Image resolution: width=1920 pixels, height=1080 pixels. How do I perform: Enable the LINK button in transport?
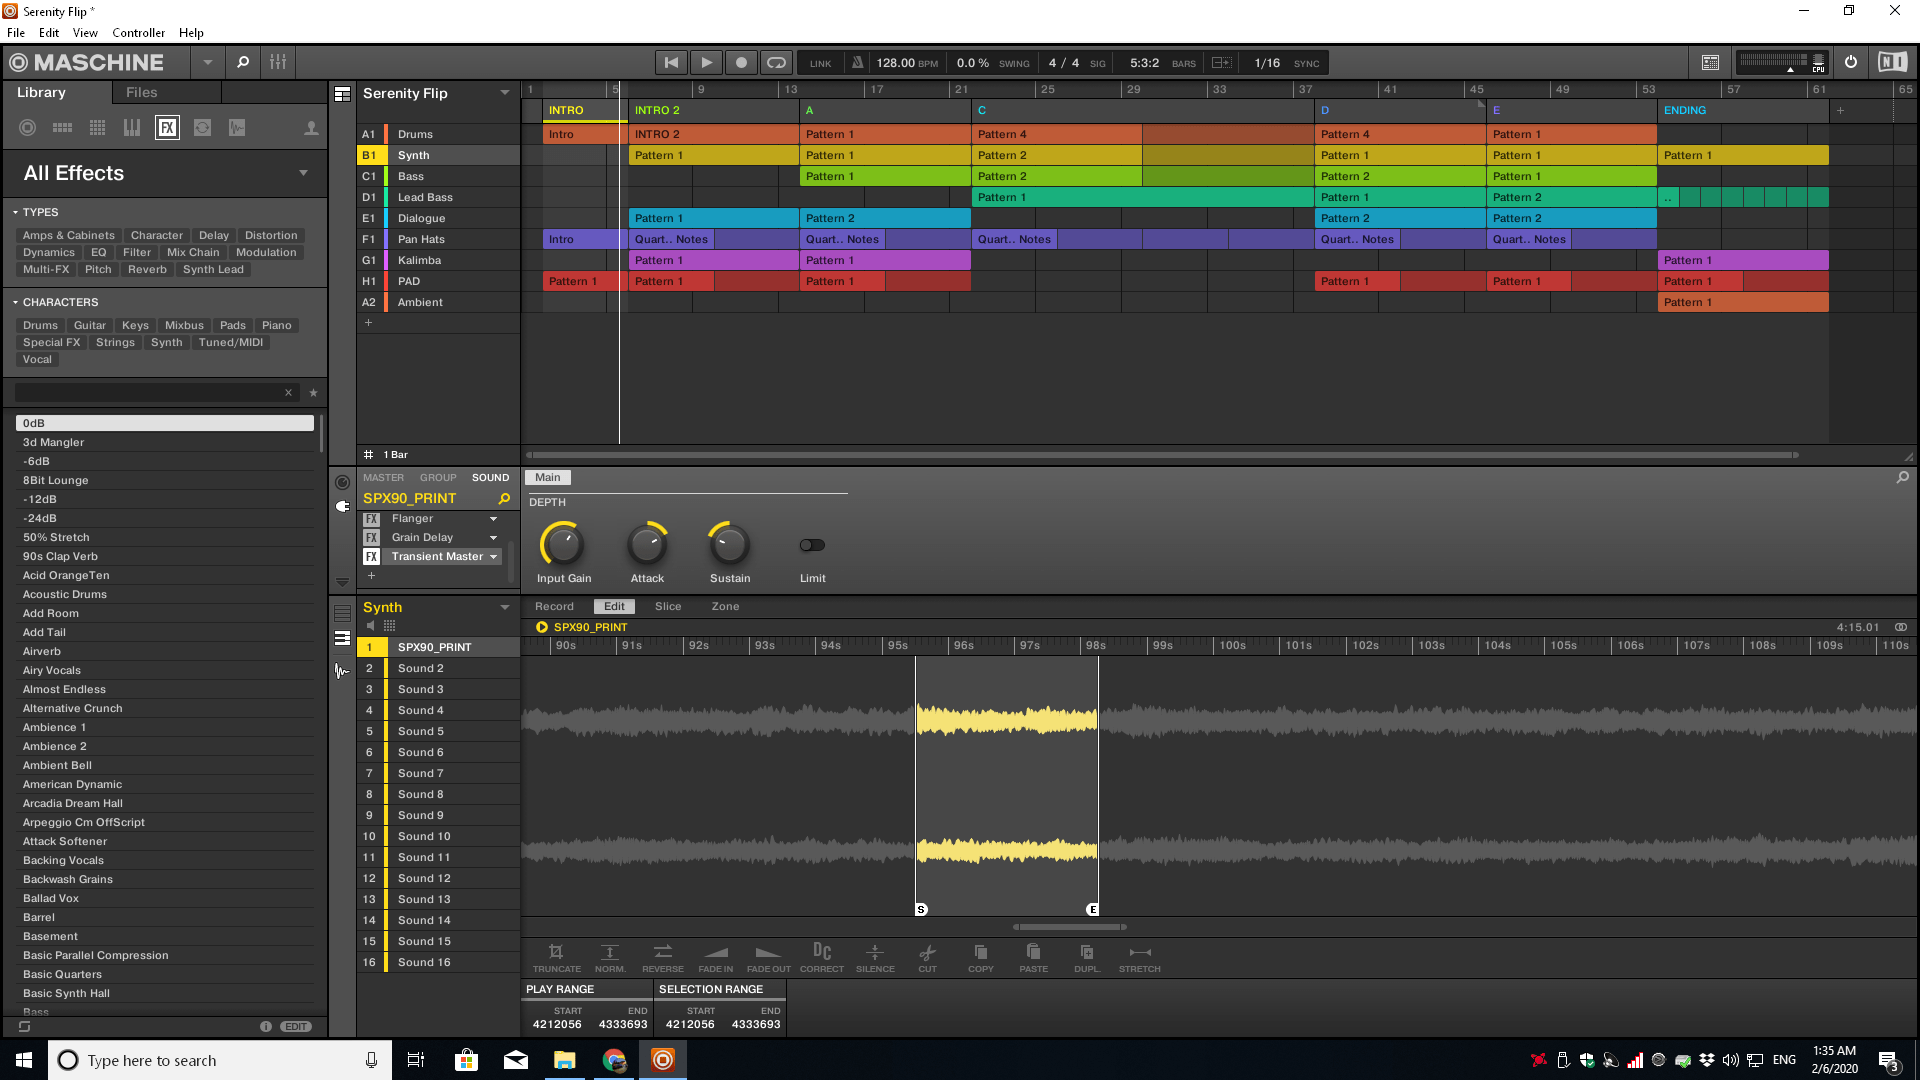click(819, 62)
